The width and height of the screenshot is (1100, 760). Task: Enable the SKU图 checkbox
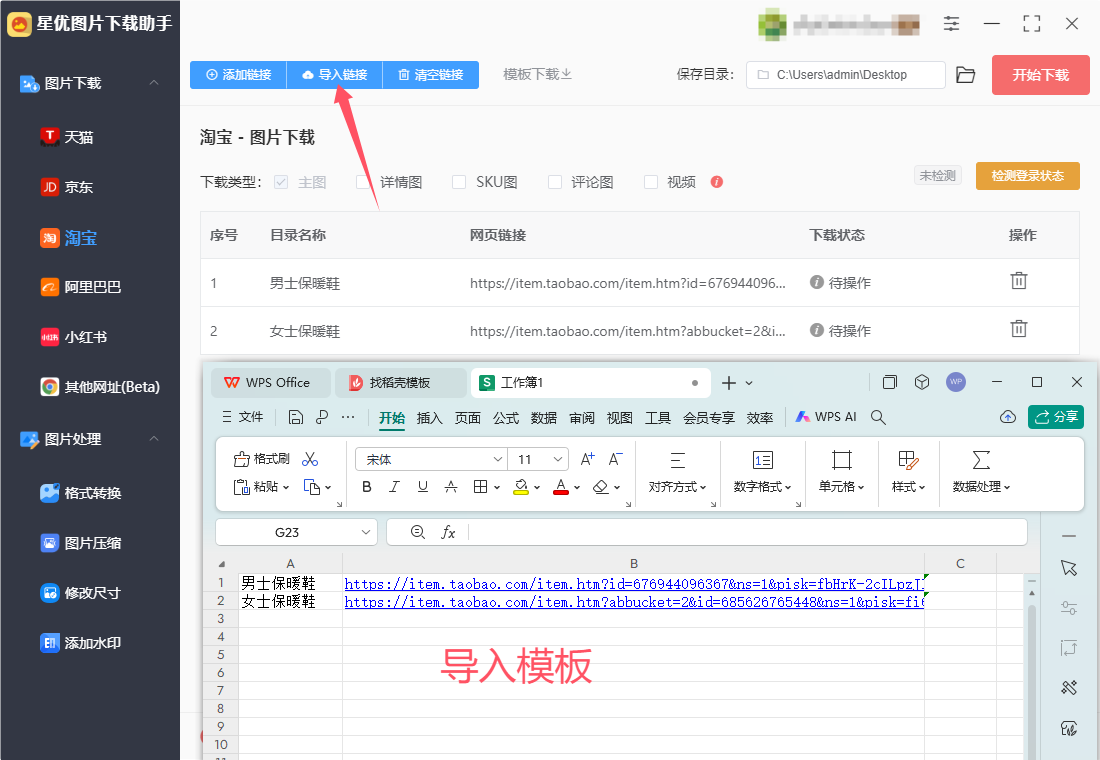pos(459,182)
